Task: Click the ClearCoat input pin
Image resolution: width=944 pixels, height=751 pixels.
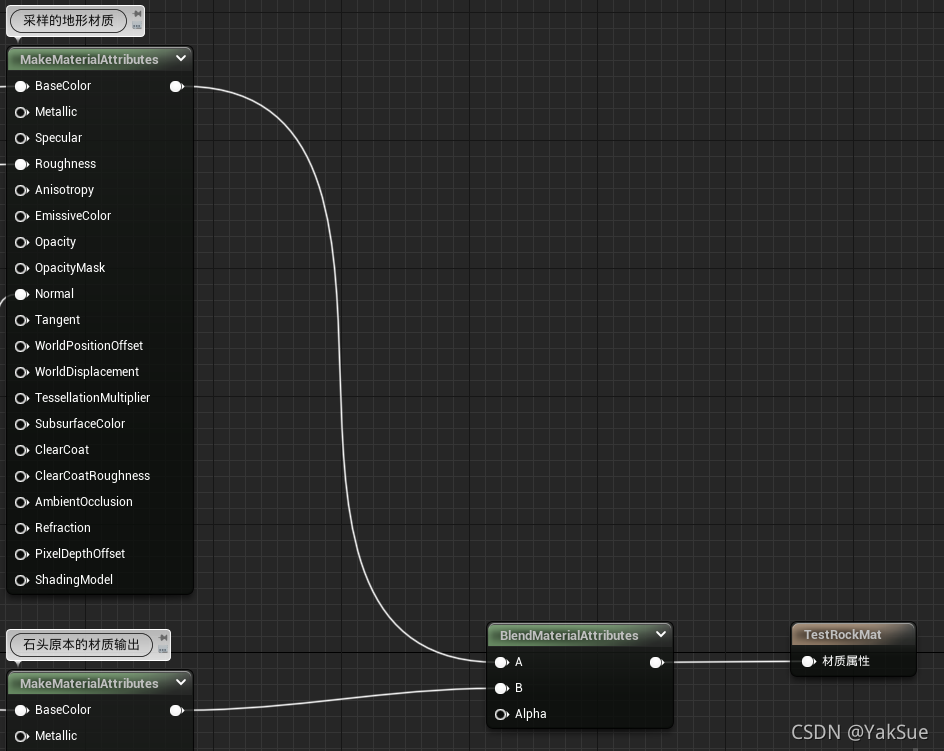Action: click(x=22, y=450)
